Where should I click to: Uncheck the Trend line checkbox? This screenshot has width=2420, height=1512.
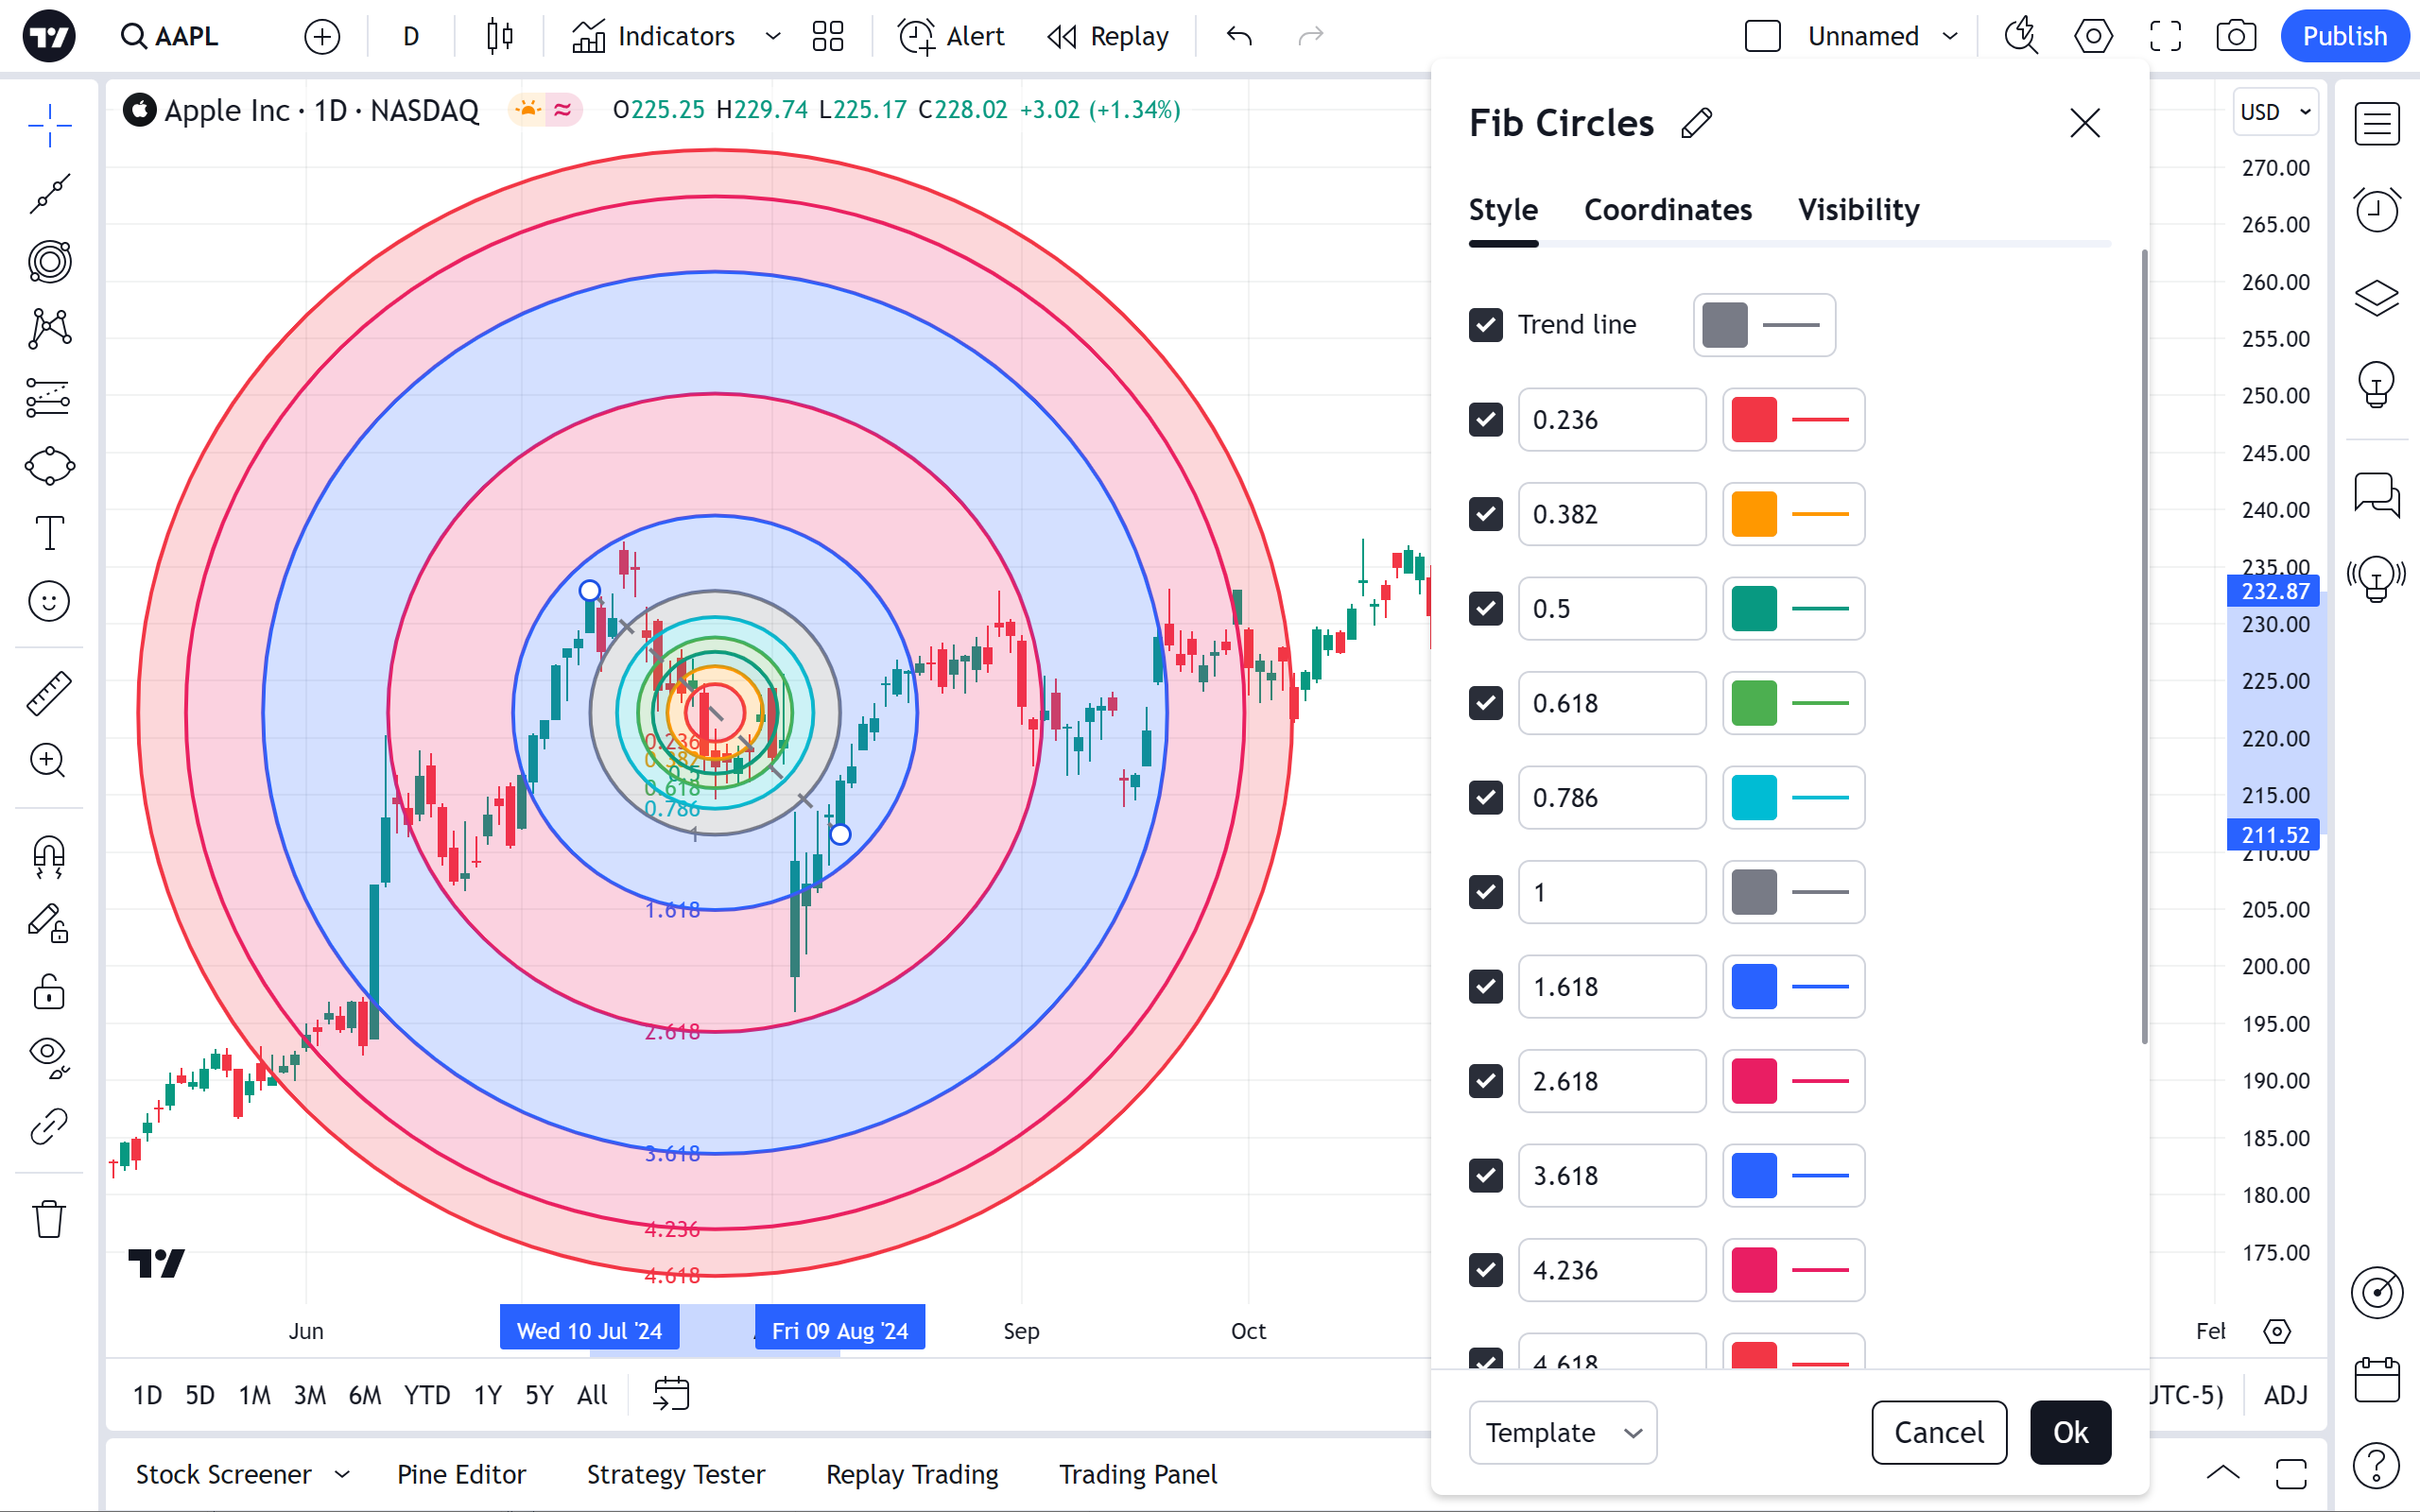1485,325
